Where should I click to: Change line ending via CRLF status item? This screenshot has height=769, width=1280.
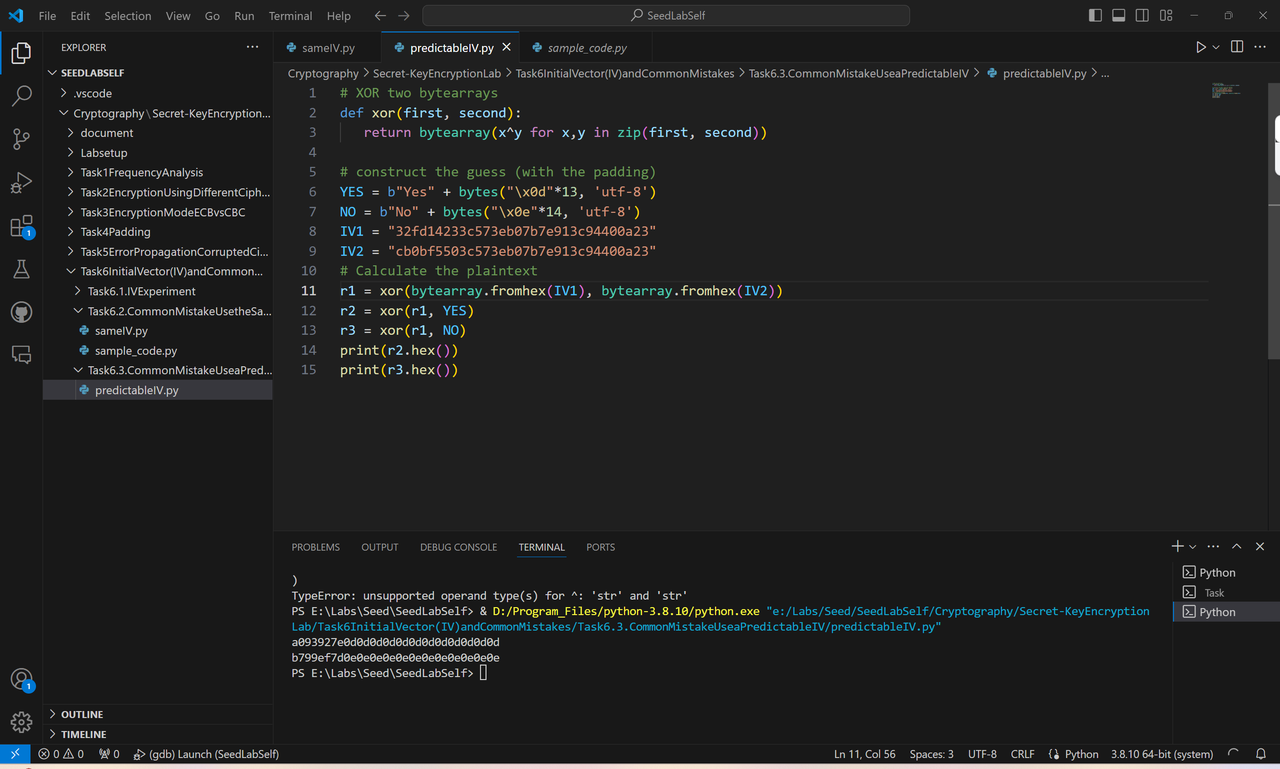(1023, 754)
